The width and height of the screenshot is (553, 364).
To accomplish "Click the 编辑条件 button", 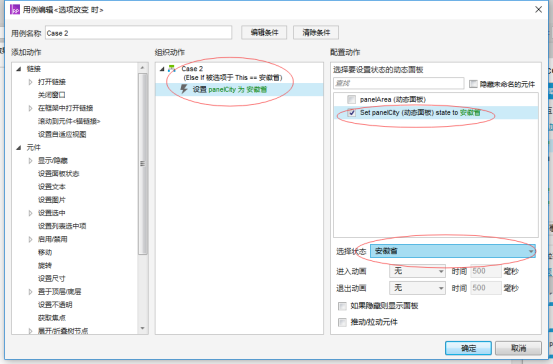I will (x=264, y=32).
